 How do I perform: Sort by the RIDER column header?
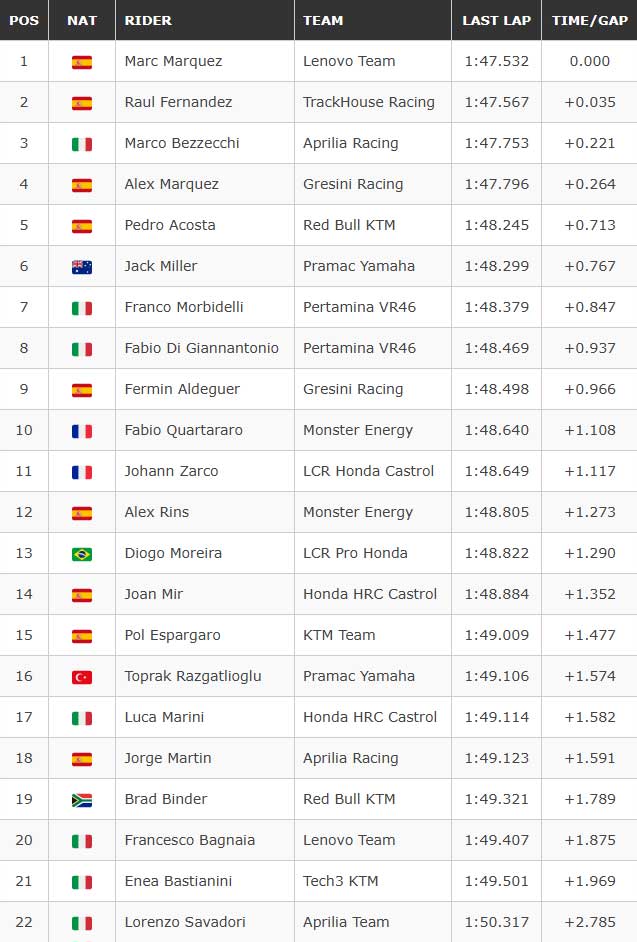tap(148, 20)
